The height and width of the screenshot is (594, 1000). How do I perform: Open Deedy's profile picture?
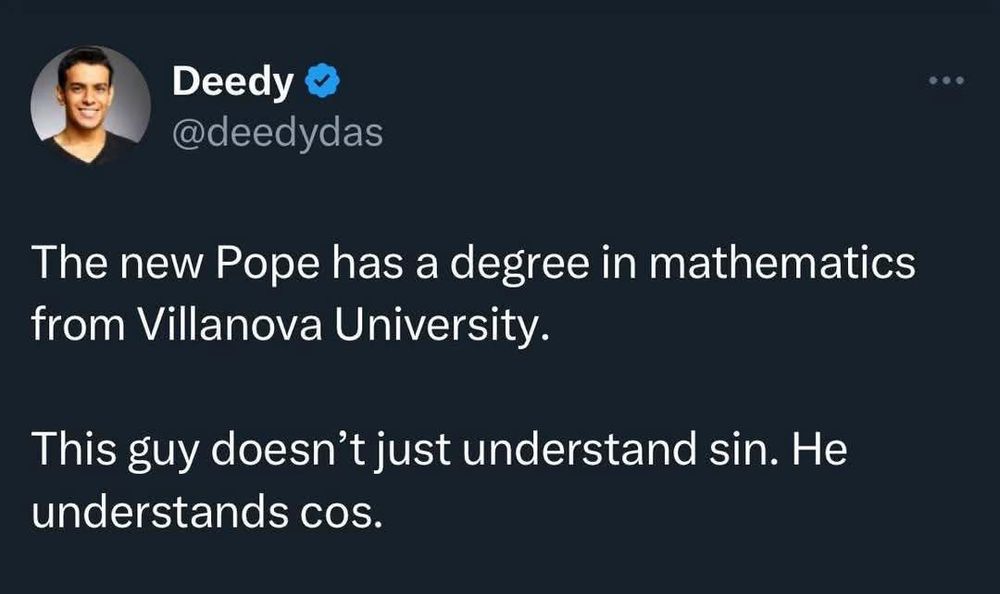(x=91, y=105)
